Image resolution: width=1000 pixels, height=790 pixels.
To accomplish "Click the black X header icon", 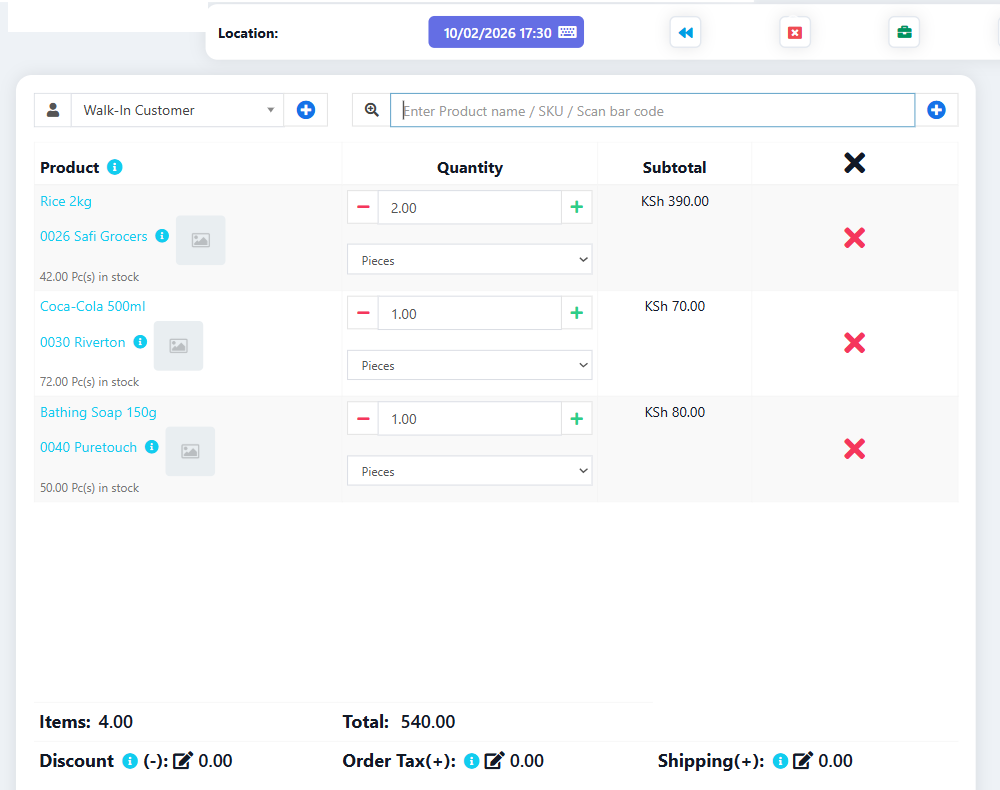I will (855, 163).
